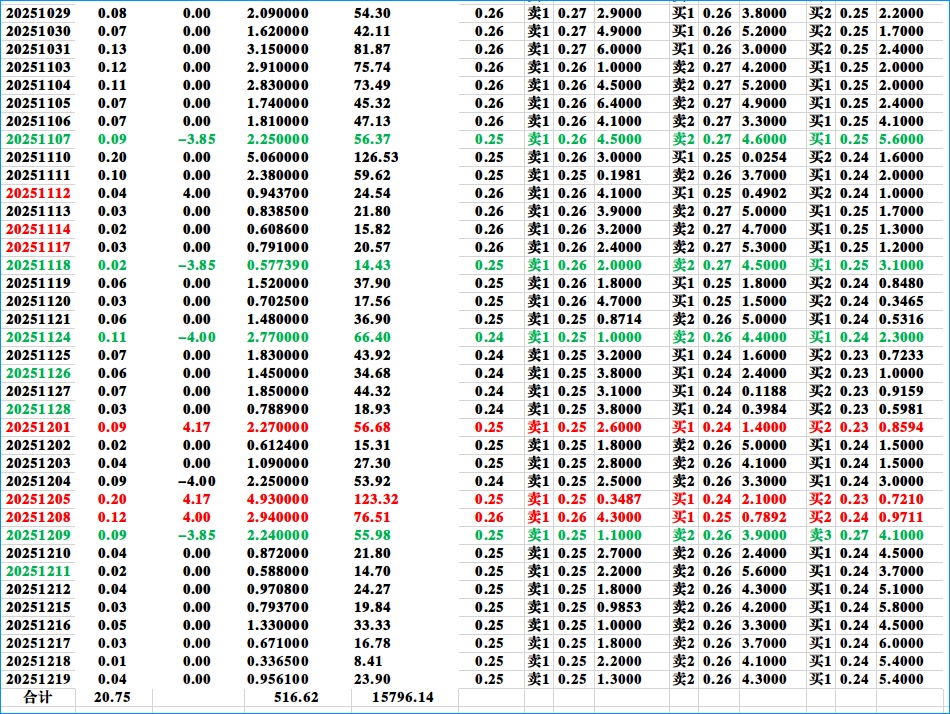
Task: Click the quantity 0.9159 in row 20251127
Action: (x=901, y=392)
